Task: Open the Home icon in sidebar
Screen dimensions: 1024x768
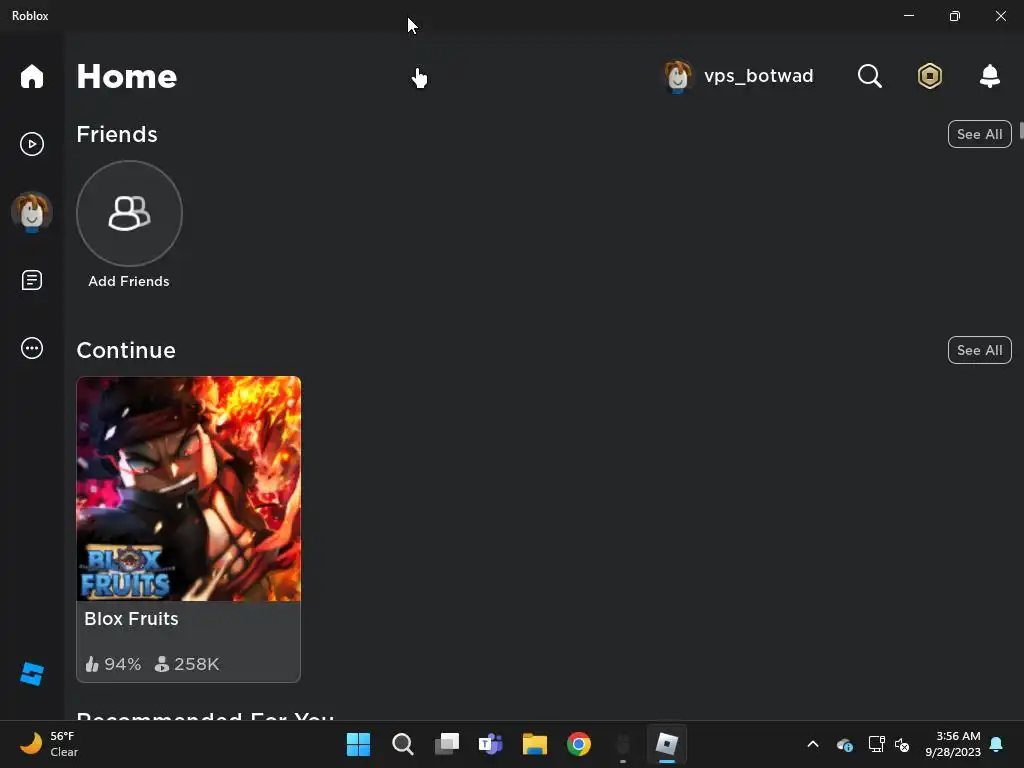Action: coord(31,76)
